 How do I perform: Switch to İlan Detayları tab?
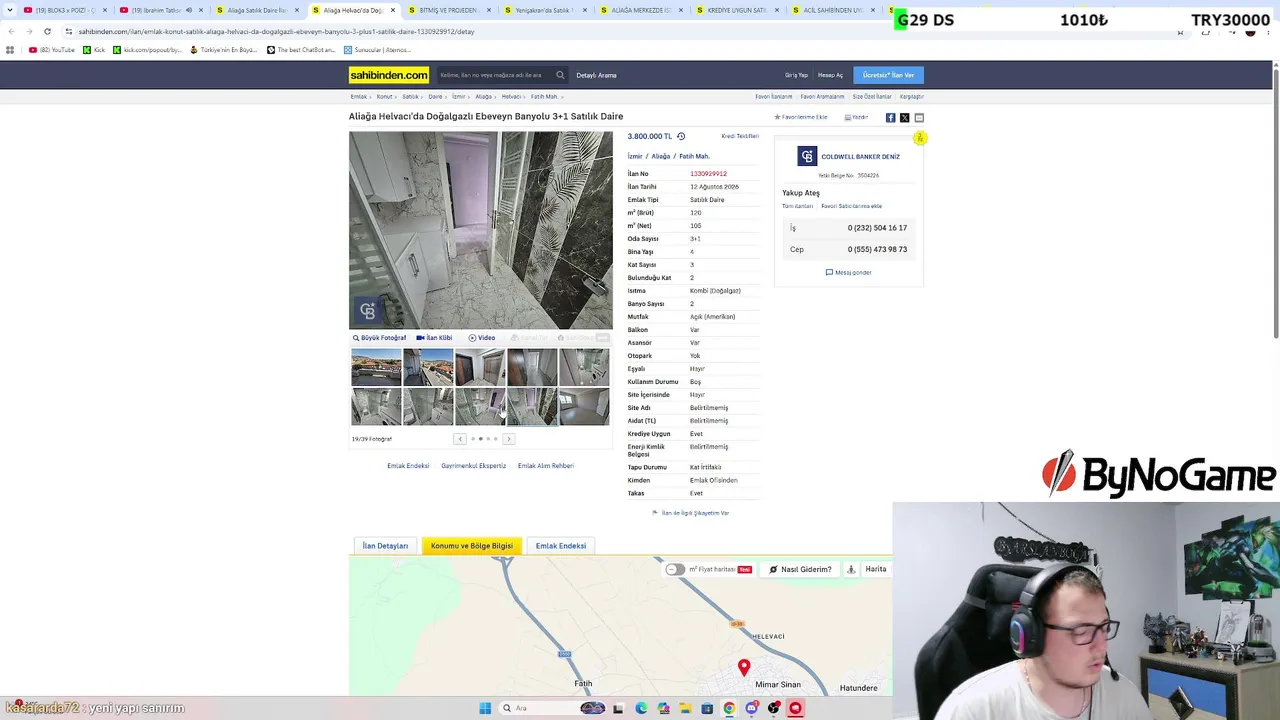(385, 546)
